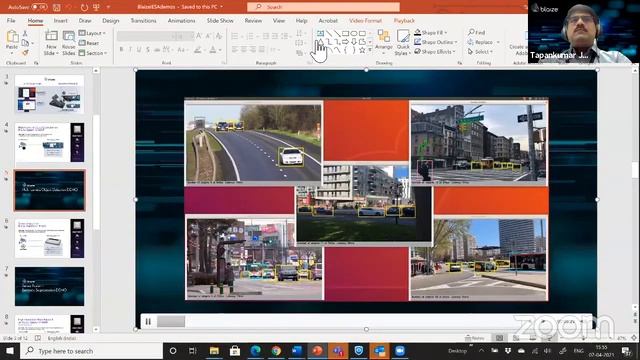Select the right arrow shape in gallery

346,42
